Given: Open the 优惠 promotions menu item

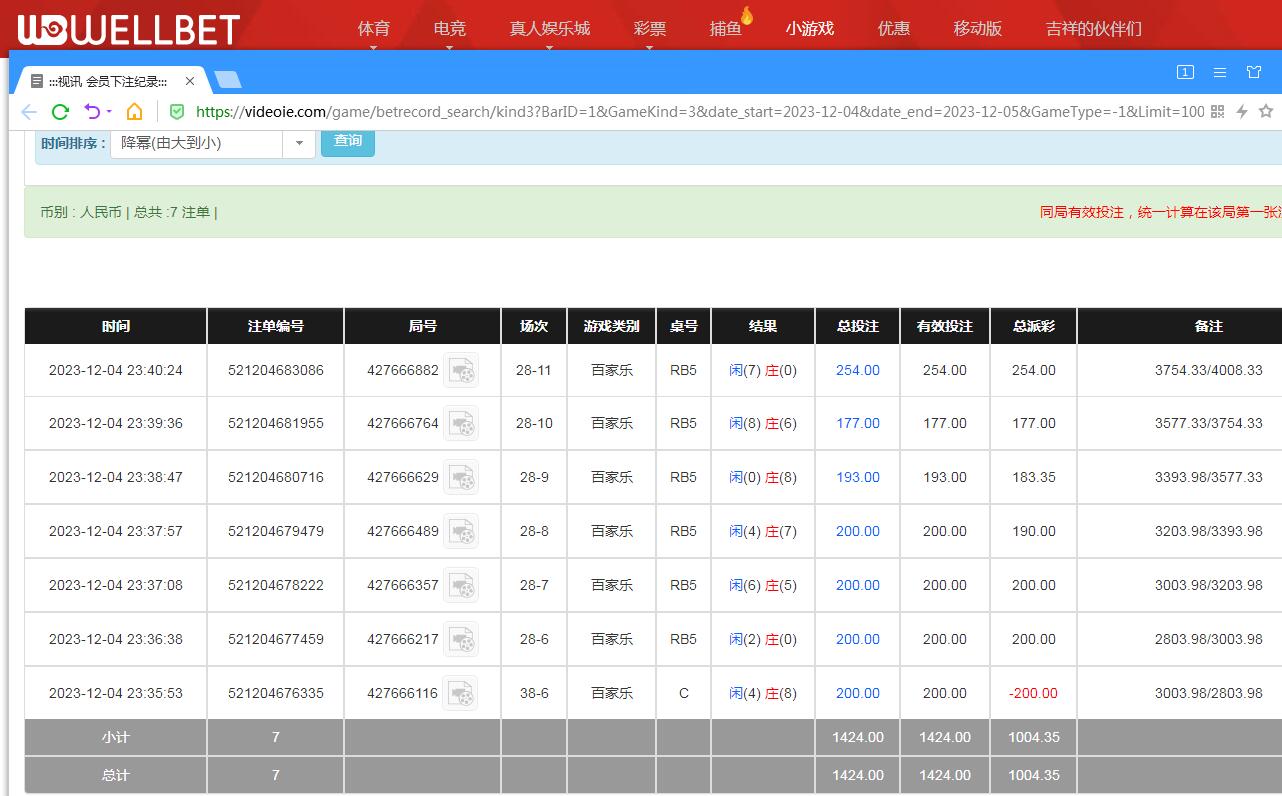Looking at the screenshot, I should point(893,29).
